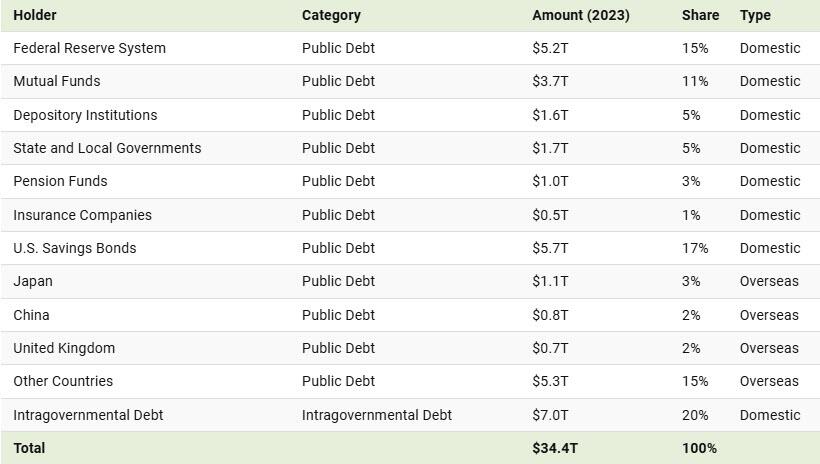Select the Total row label
This screenshot has width=820, height=464.
click(29, 448)
